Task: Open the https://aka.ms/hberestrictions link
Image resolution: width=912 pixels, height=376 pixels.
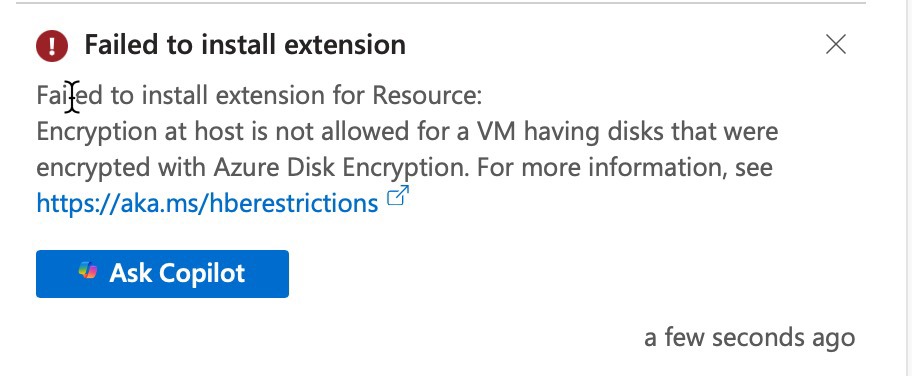Action: (x=207, y=203)
